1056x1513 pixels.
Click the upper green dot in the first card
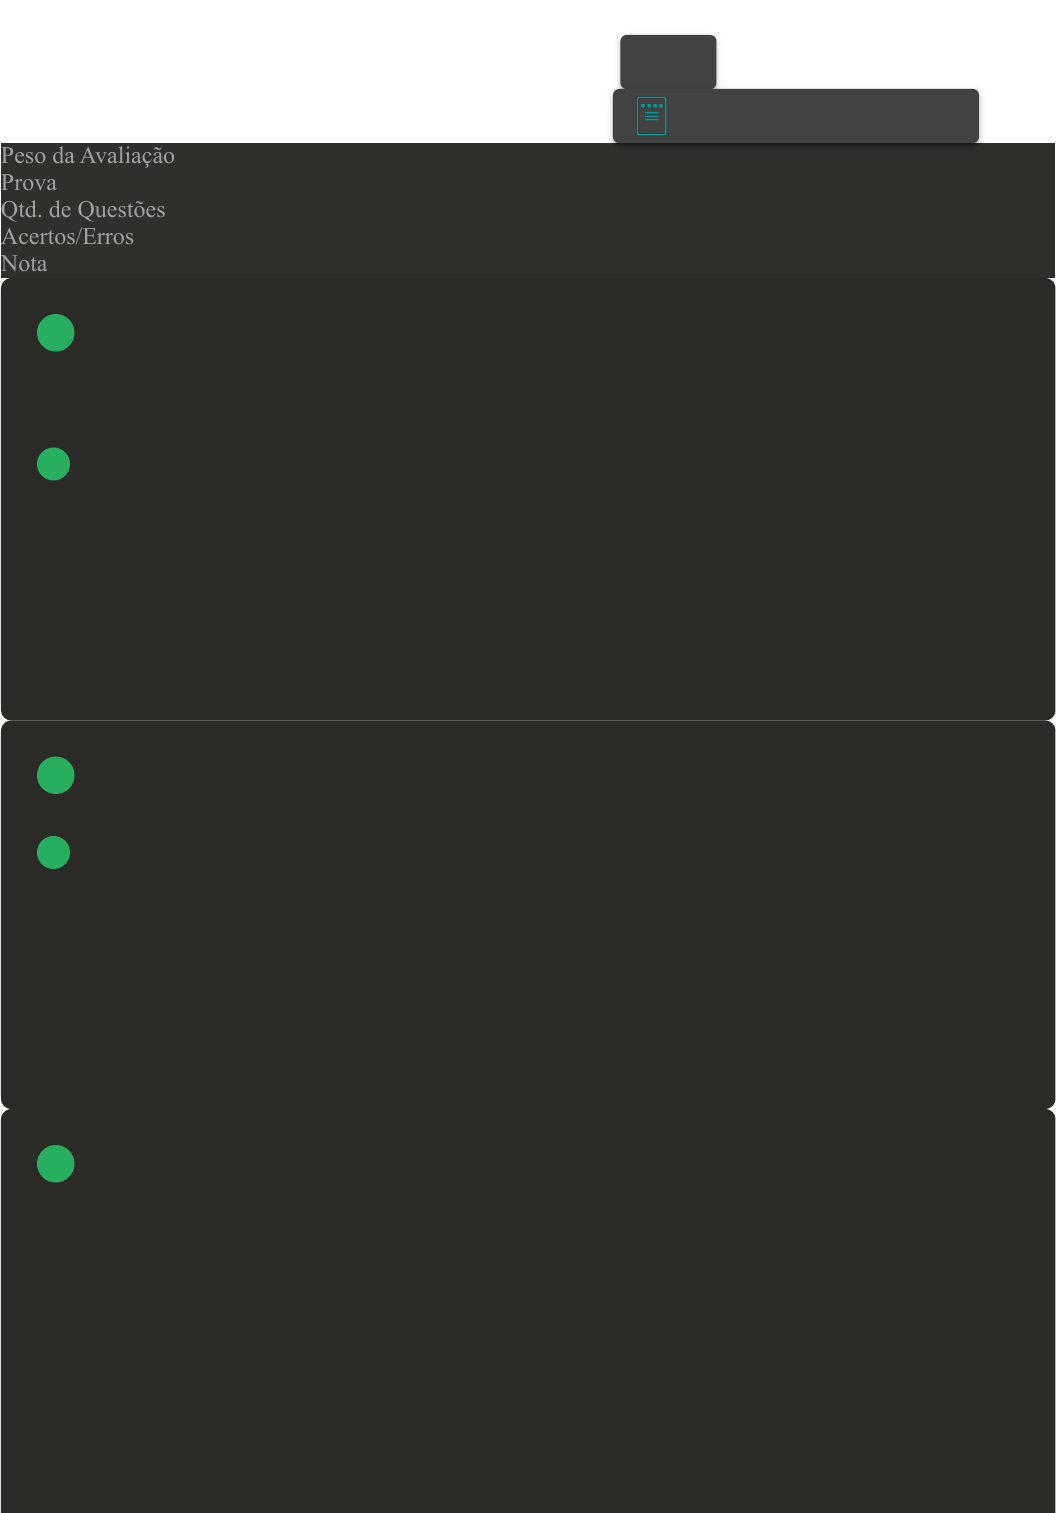click(x=56, y=333)
